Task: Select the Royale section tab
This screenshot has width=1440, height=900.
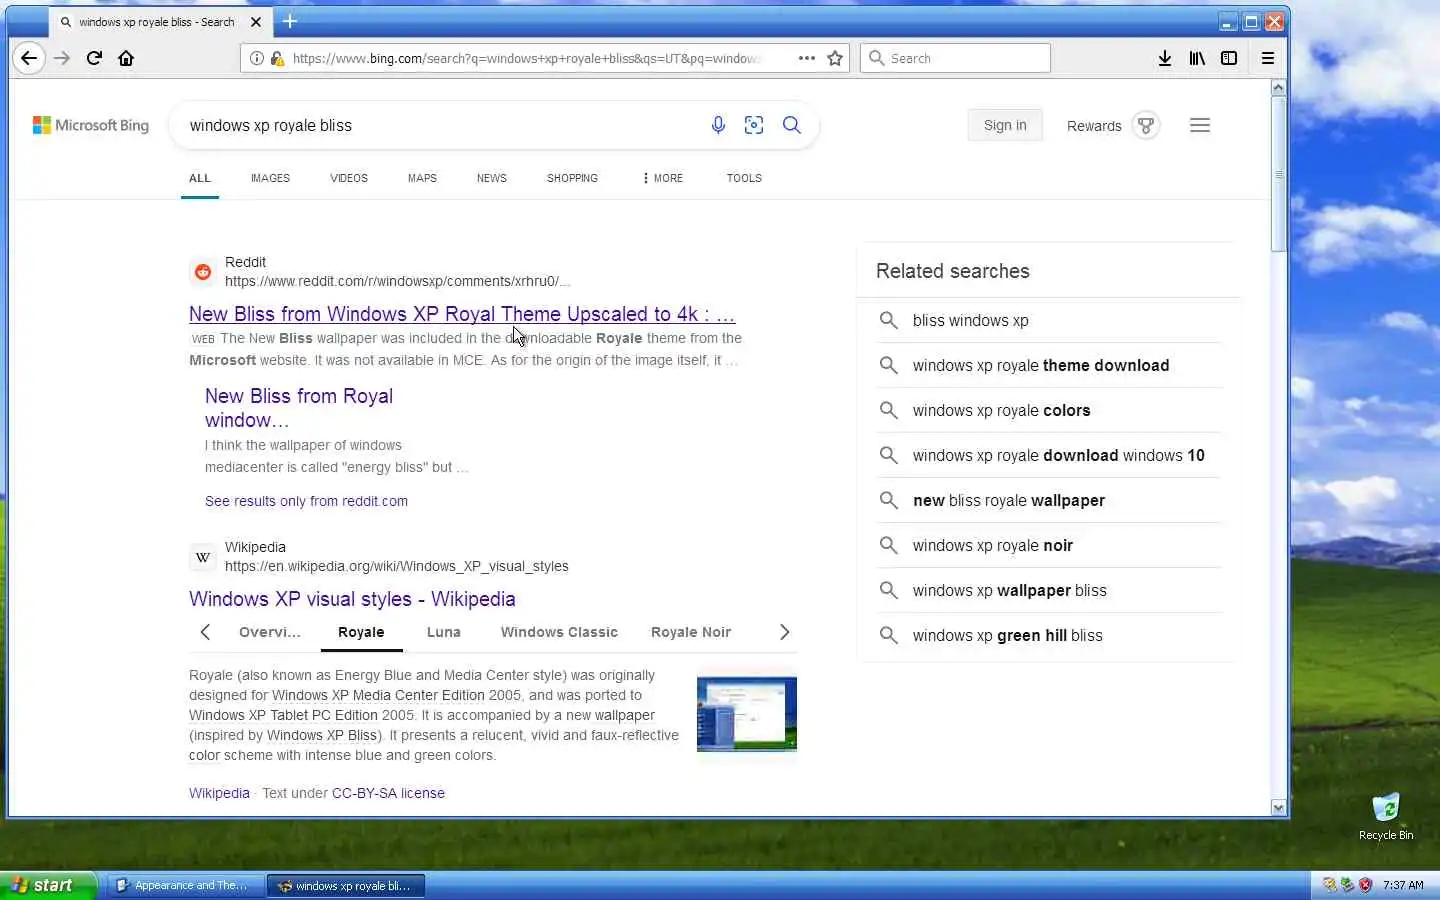Action: [361, 632]
